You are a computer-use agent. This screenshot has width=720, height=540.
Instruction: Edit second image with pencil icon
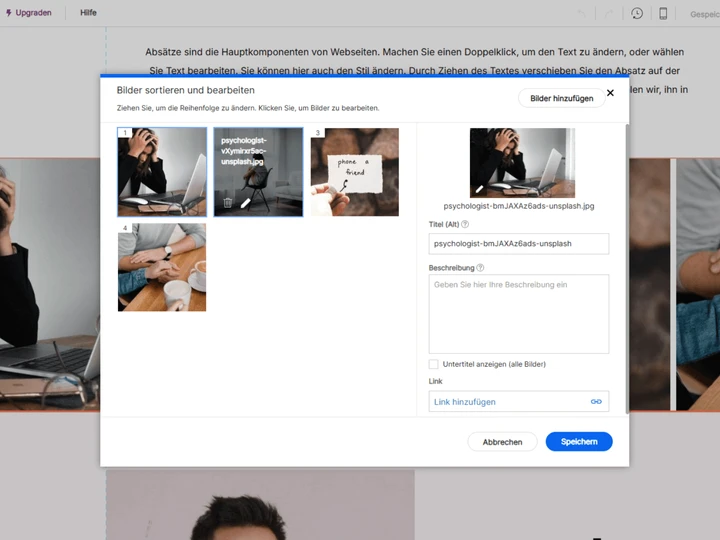pyautogui.click(x=246, y=202)
